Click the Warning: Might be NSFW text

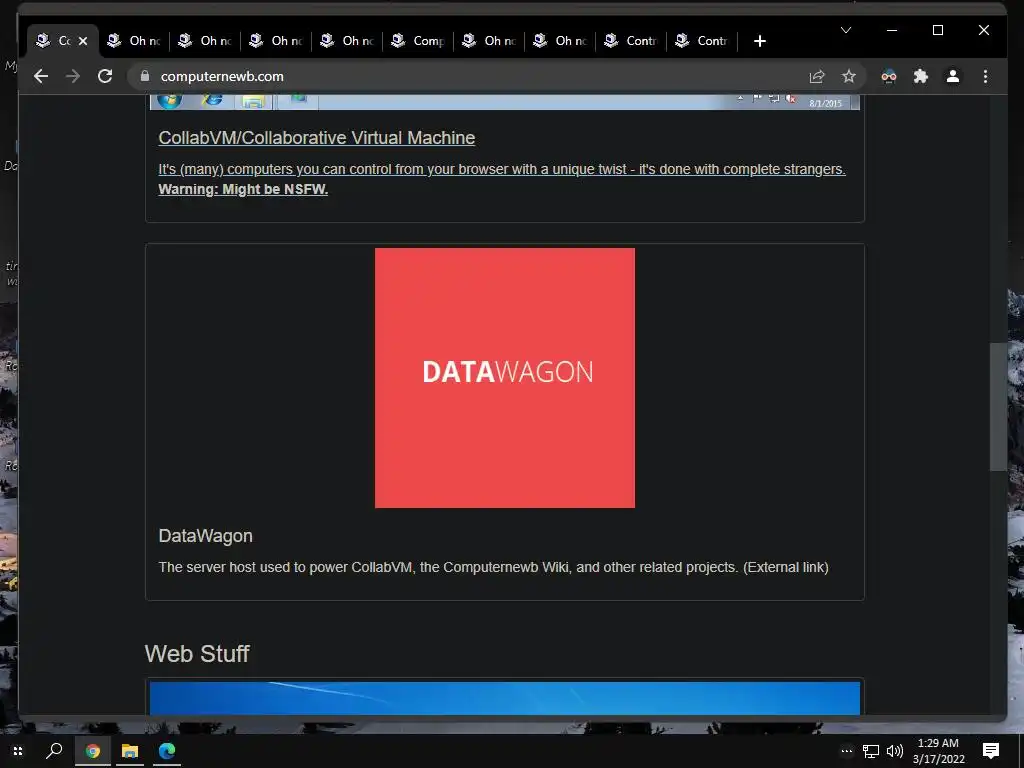pyautogui.click(x=243, y=189)
